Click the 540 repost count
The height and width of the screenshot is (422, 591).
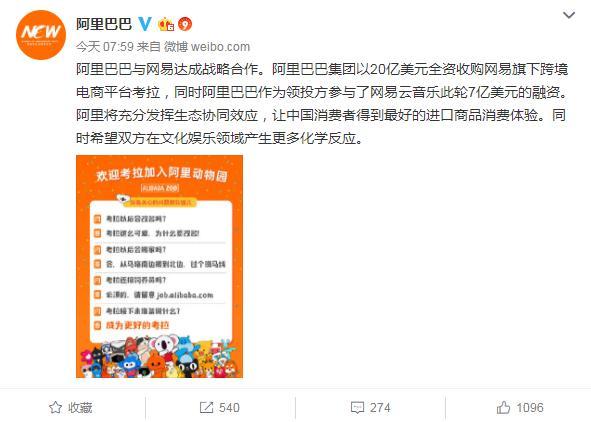229,407
